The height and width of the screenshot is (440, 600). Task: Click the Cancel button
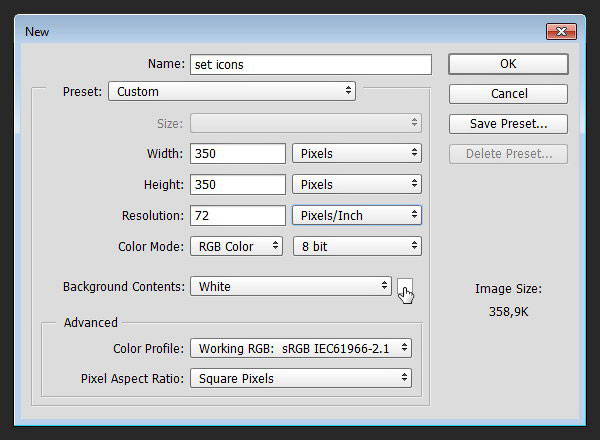coord(508,94)
